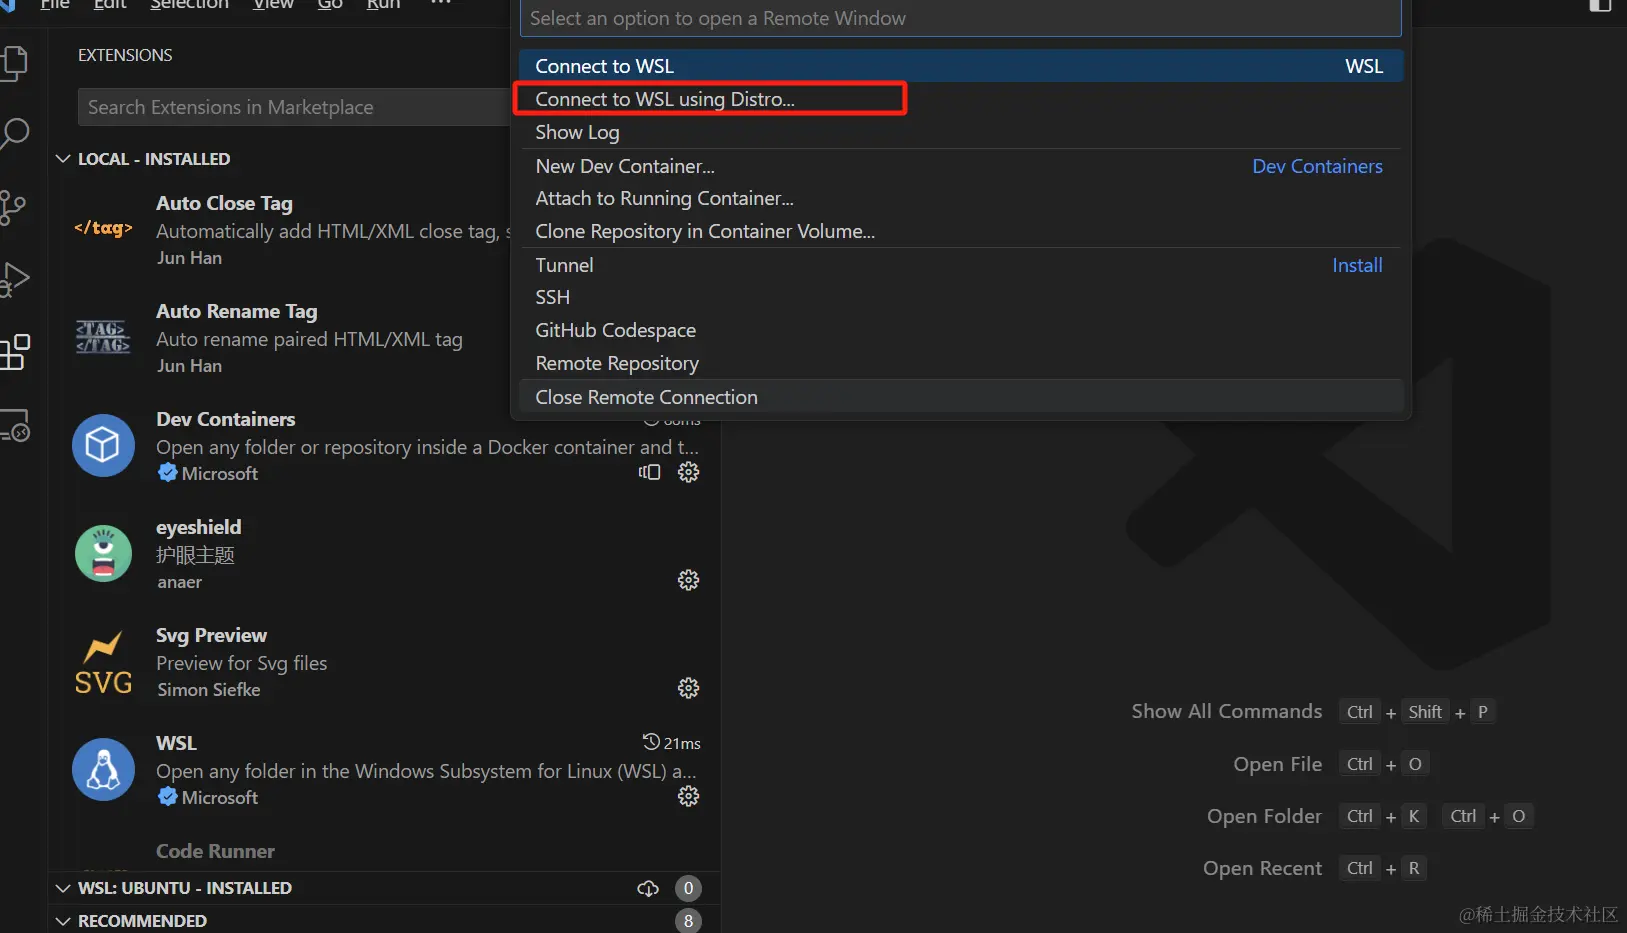Open the View menu

(273, 5)
